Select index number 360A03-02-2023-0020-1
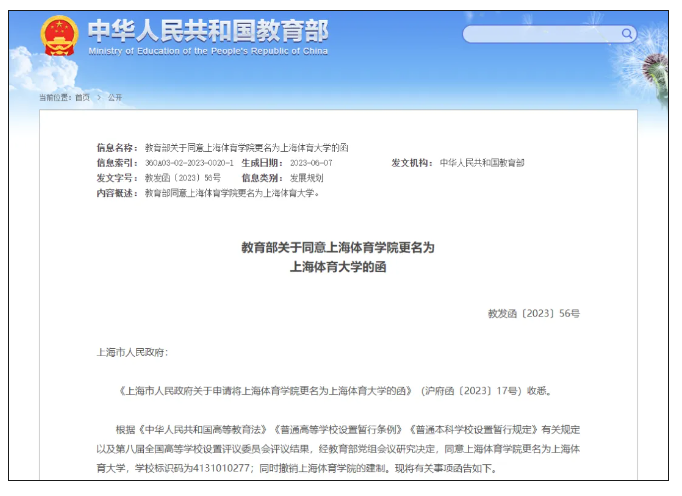The image size is (682, 496). 189,163
